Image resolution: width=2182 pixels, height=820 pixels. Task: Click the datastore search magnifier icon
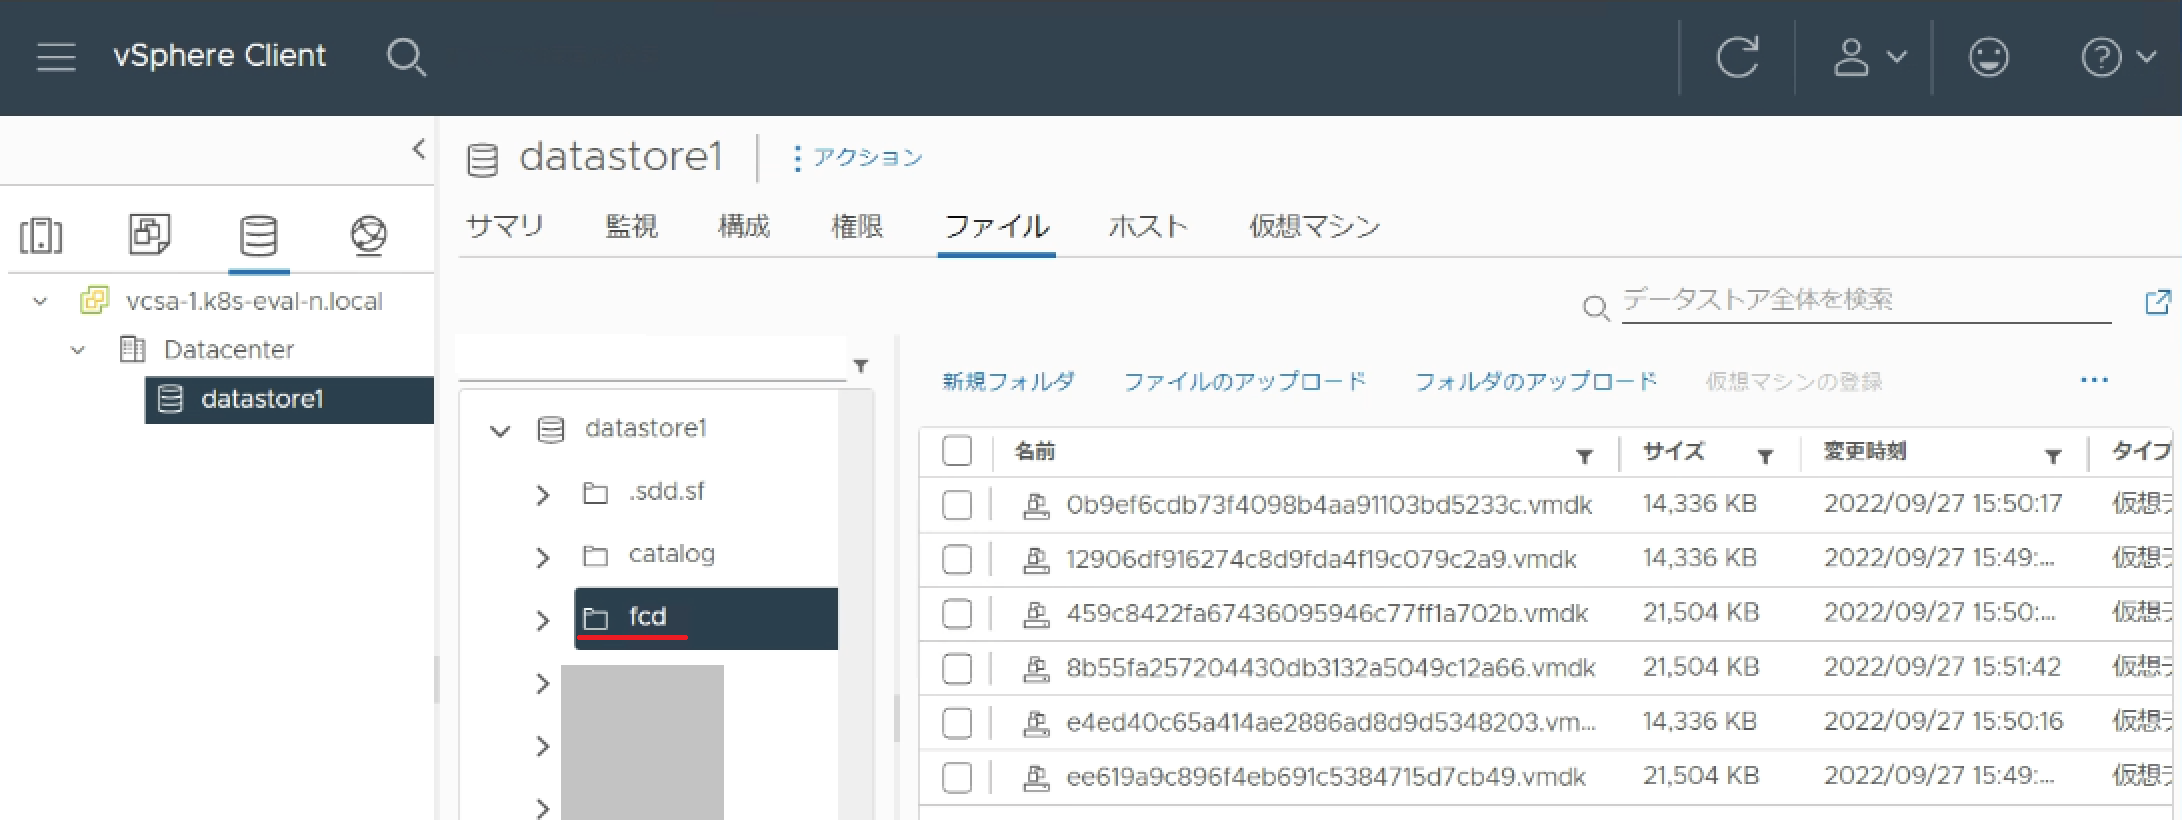[x=1596, y=308]
